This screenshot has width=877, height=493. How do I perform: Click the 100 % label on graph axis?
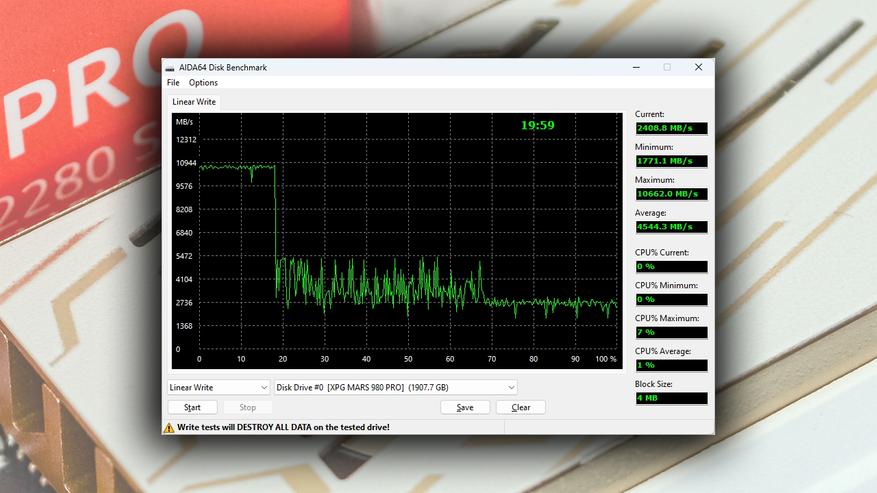pos(606,359)
